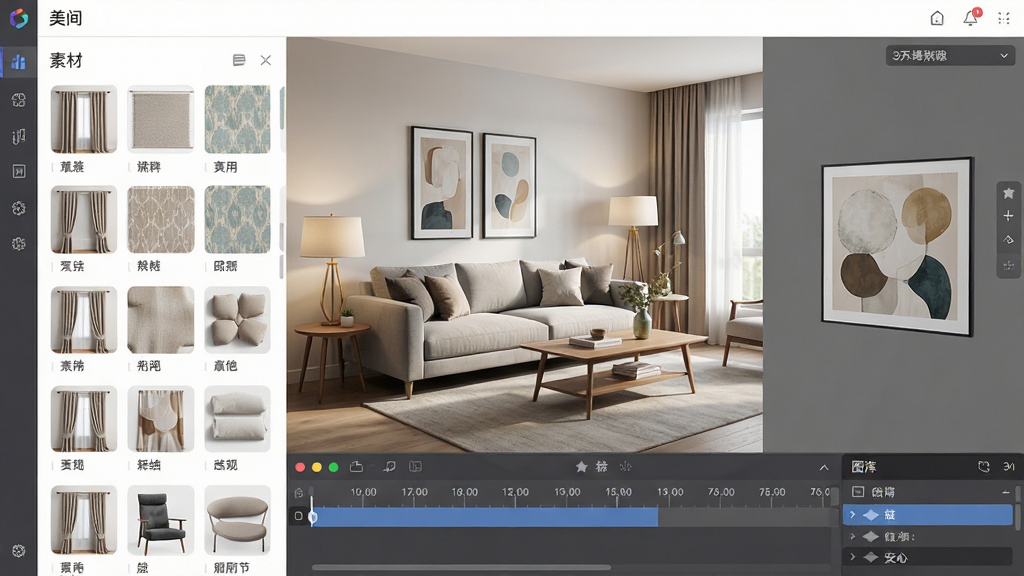Image resolution: width=1024 pixels, height=576 pixels.
Task: Move the timeline playhead handle
Action: 312,517
